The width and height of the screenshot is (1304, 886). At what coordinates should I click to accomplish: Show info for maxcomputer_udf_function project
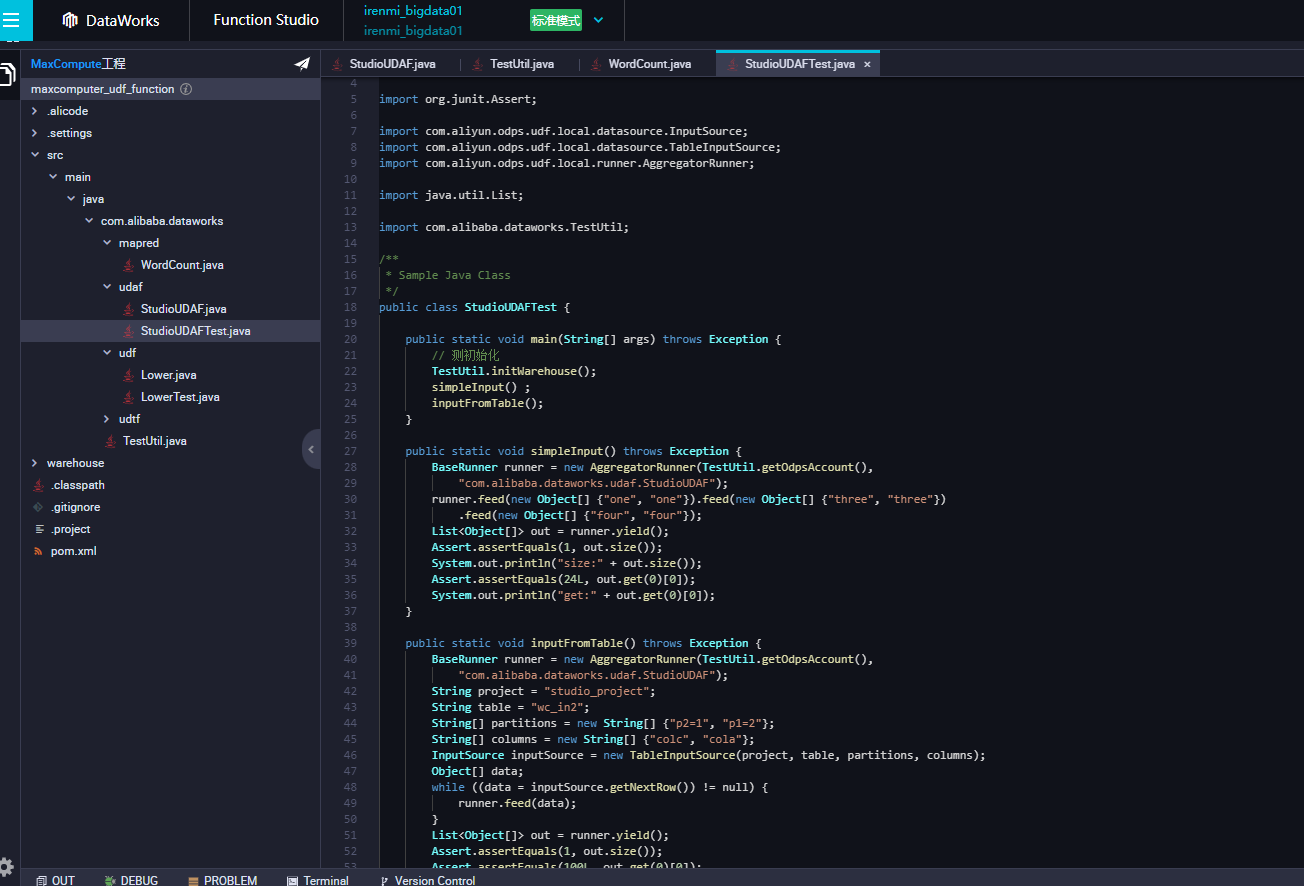(x=186, y=89)
